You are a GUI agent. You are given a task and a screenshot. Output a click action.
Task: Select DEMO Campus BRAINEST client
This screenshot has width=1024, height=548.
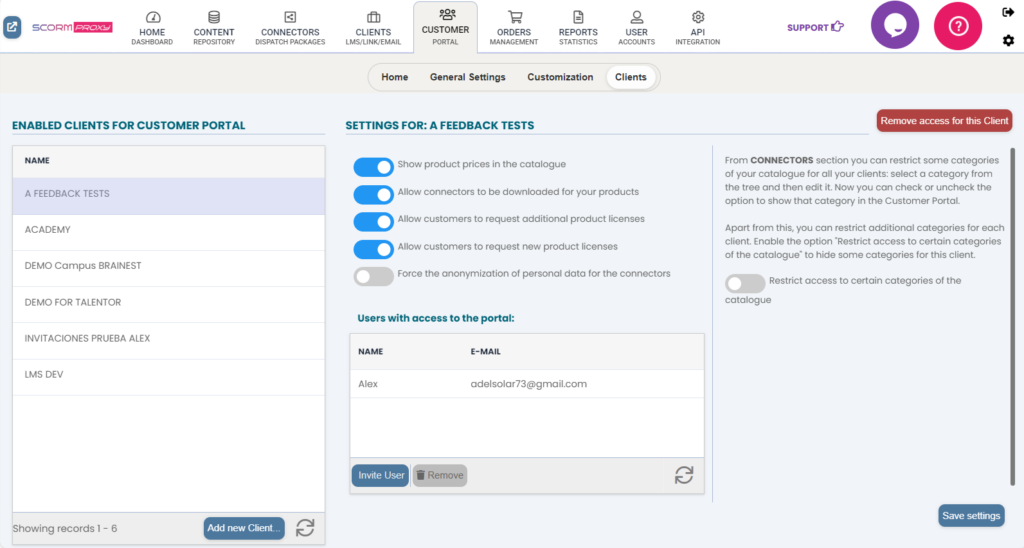point(168,266)
